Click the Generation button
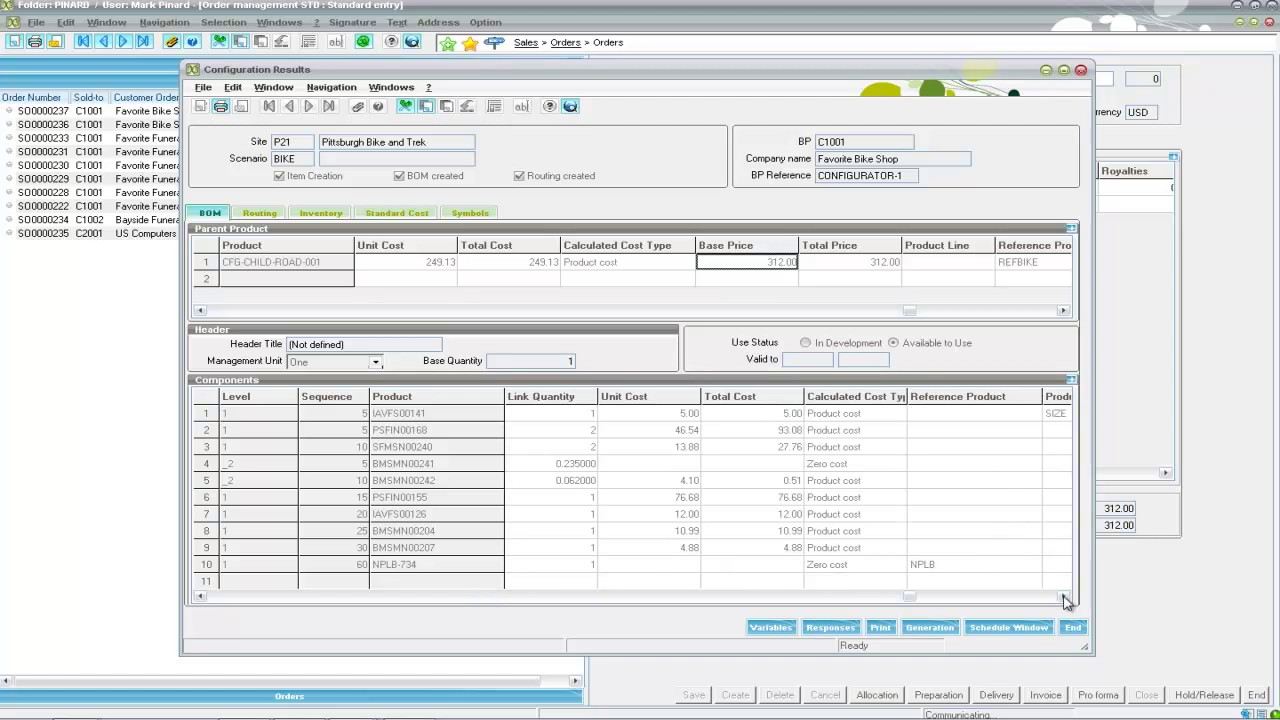The width and height of the screenshot is (1280, 720). click(930, 628)
